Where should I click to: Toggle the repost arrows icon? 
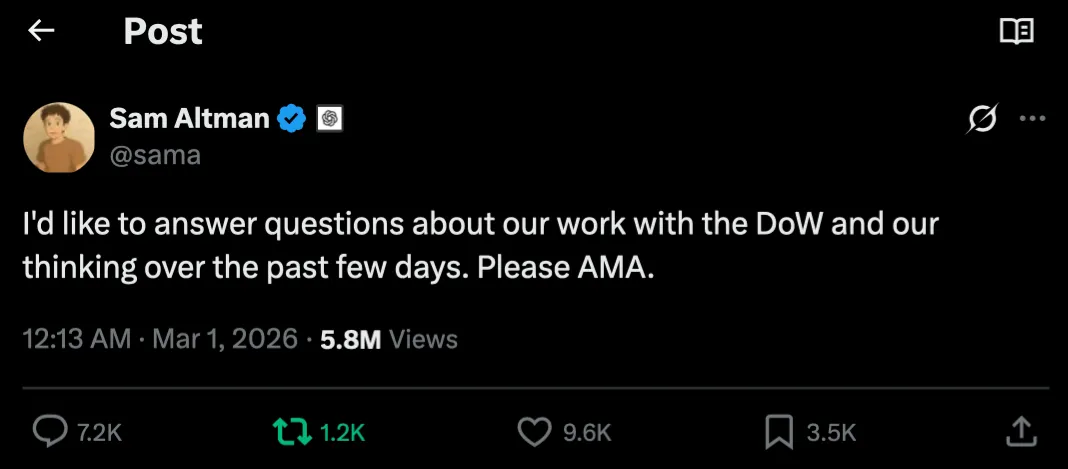(292, 432)
